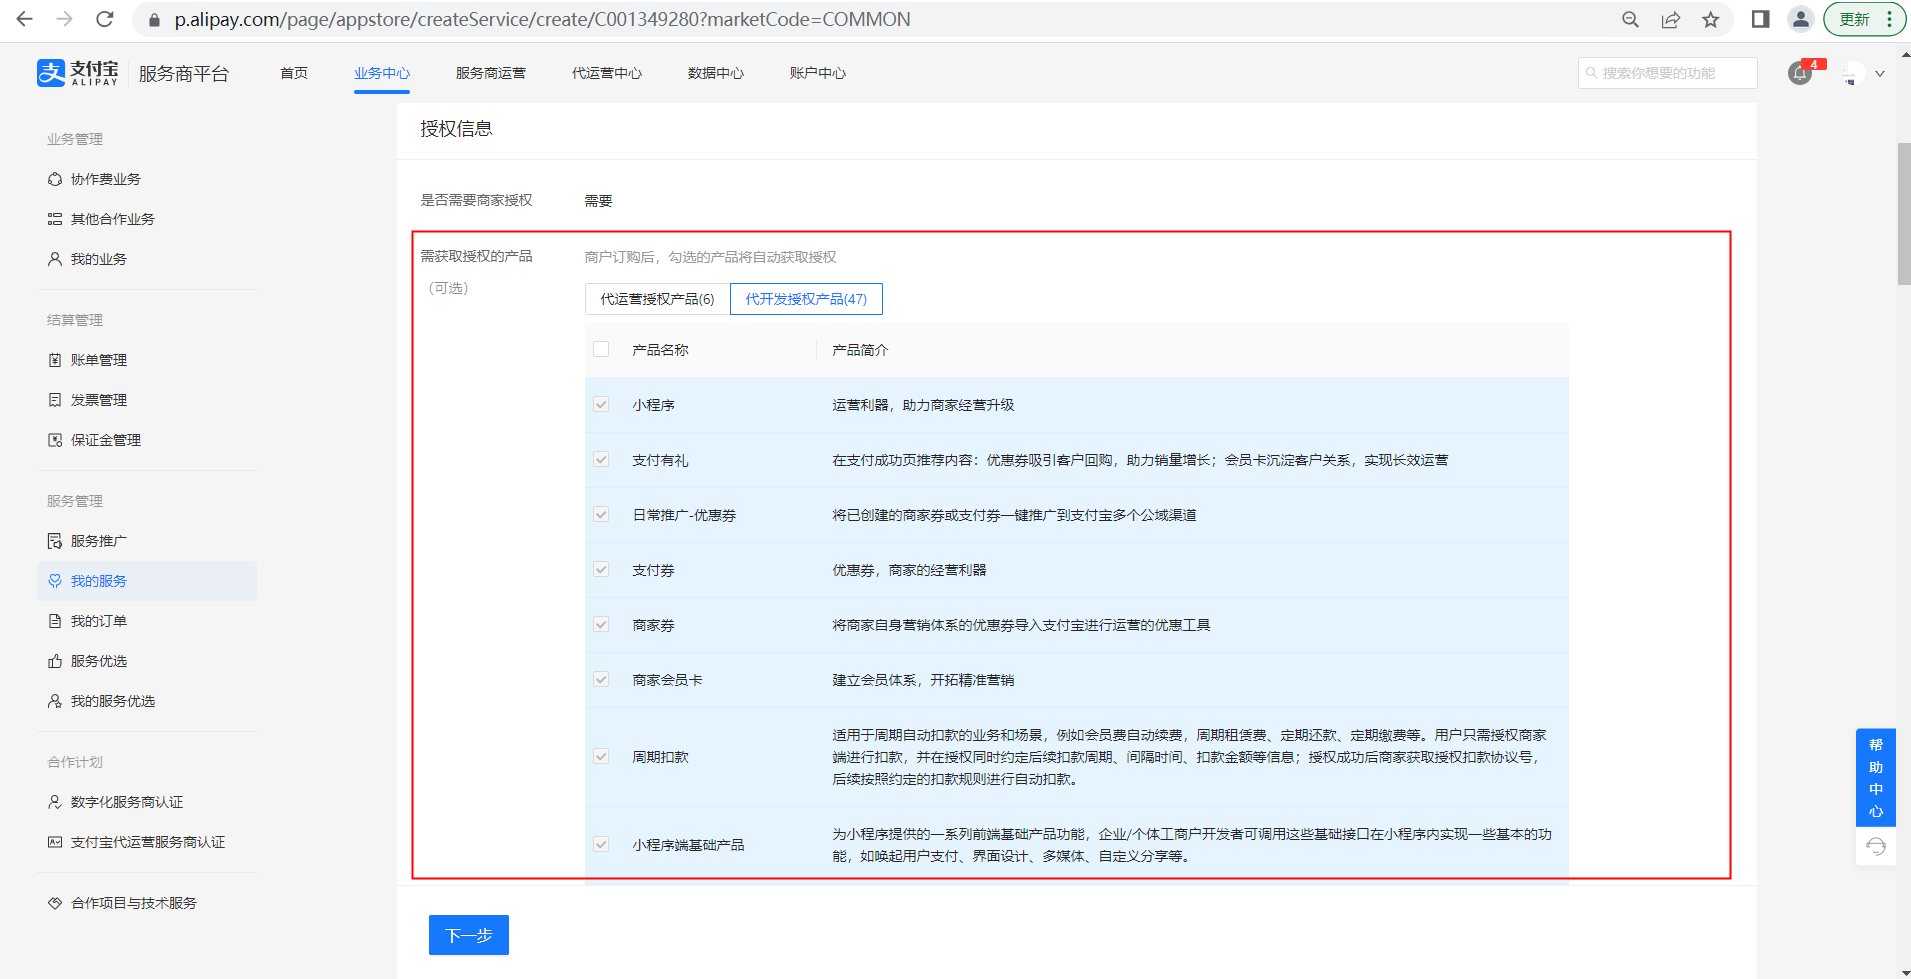Click the icon beside 我的订单
Viewport: 1911px width, 979px height.
click(55, 621)
